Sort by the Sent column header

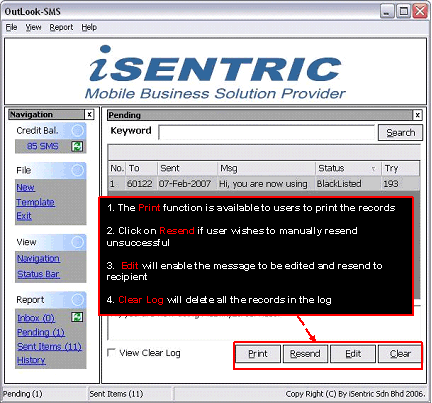(x=187, y=168)
